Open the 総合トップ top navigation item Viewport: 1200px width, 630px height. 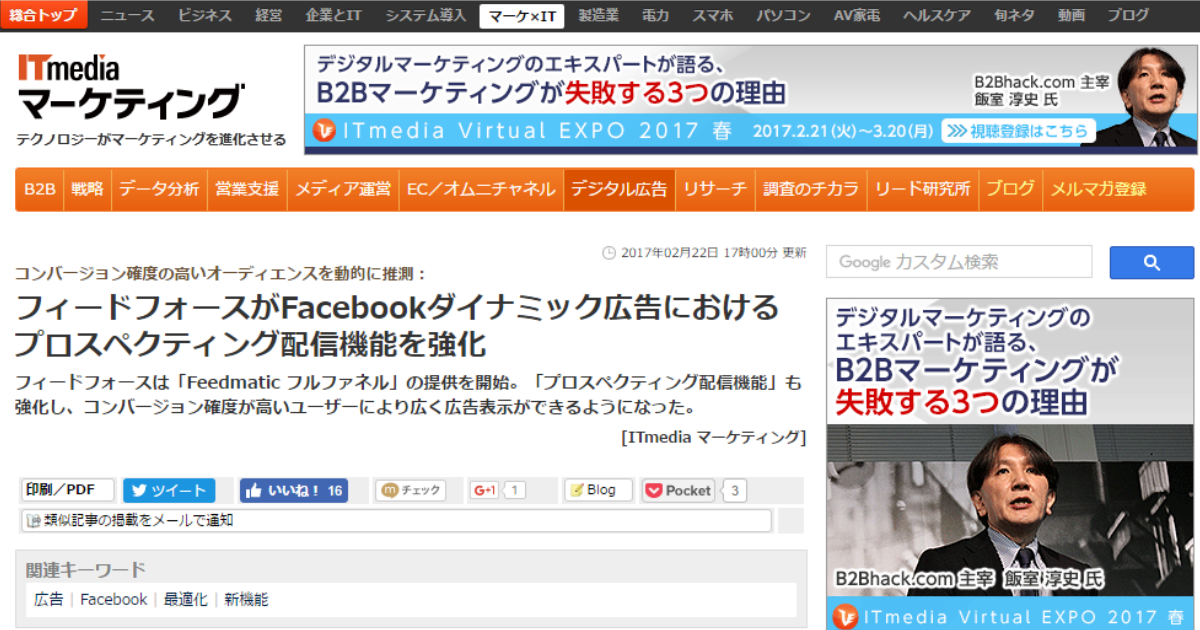(x=44, y=15)
